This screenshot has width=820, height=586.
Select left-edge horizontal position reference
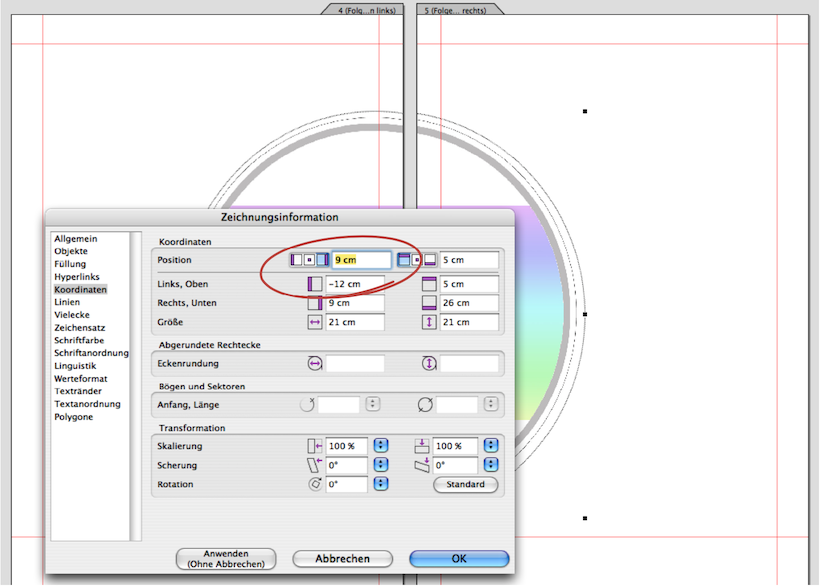click(x=296, y=260)
